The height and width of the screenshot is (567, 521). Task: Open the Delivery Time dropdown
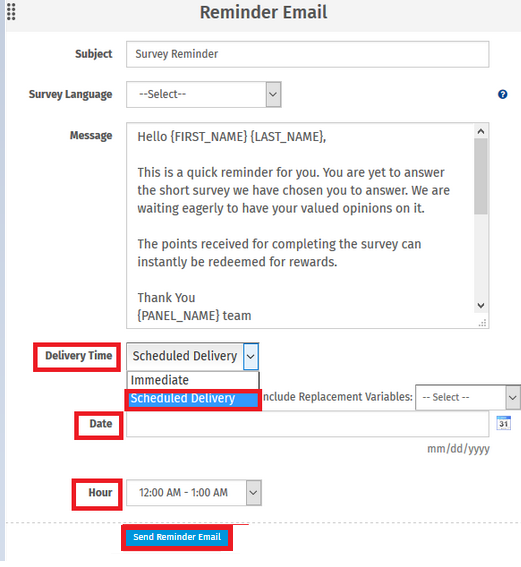click(192, 356)
